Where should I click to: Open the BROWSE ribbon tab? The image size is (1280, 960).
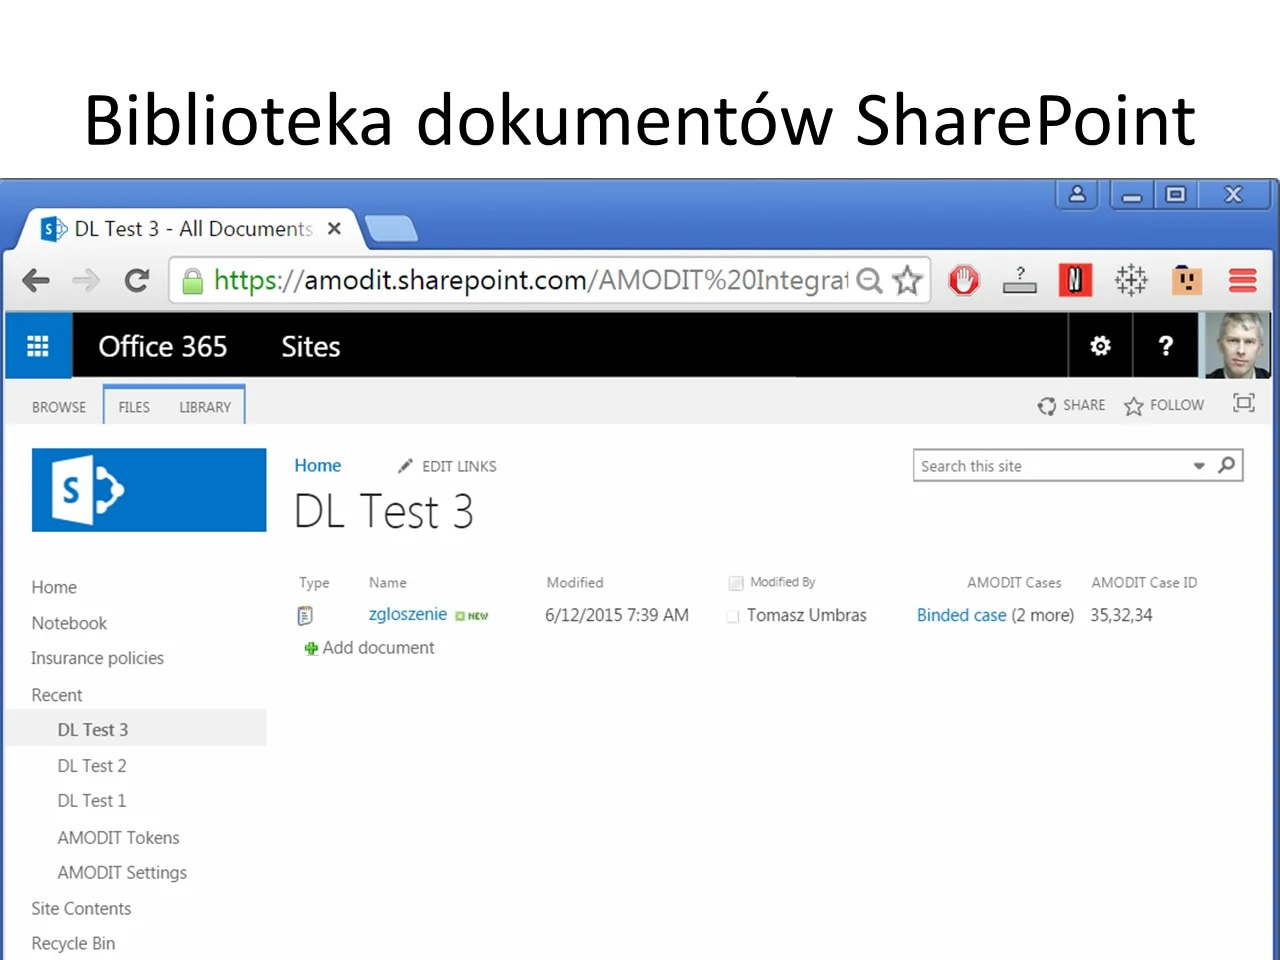59,407
